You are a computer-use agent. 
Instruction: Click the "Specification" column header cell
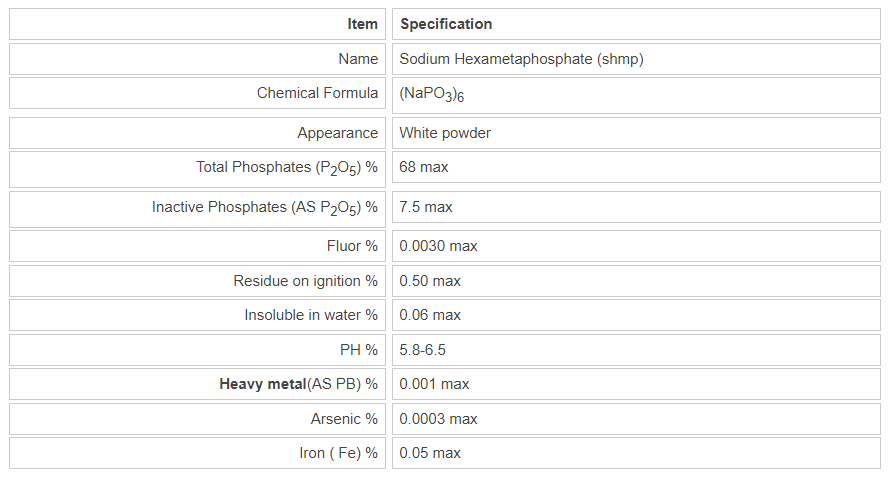pyautogui.click(x=446, y=24)
